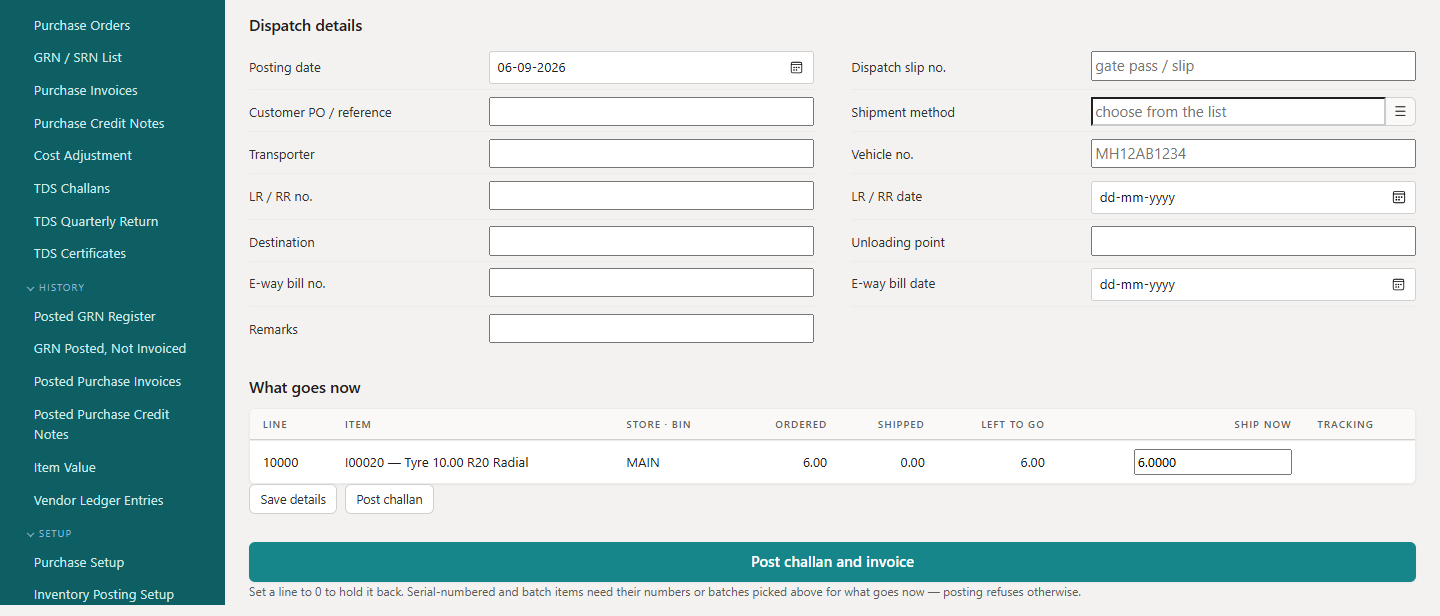
Task: Collapse the SETUP sidebar section
Action: pyautogui.click(x=48, y=534)
